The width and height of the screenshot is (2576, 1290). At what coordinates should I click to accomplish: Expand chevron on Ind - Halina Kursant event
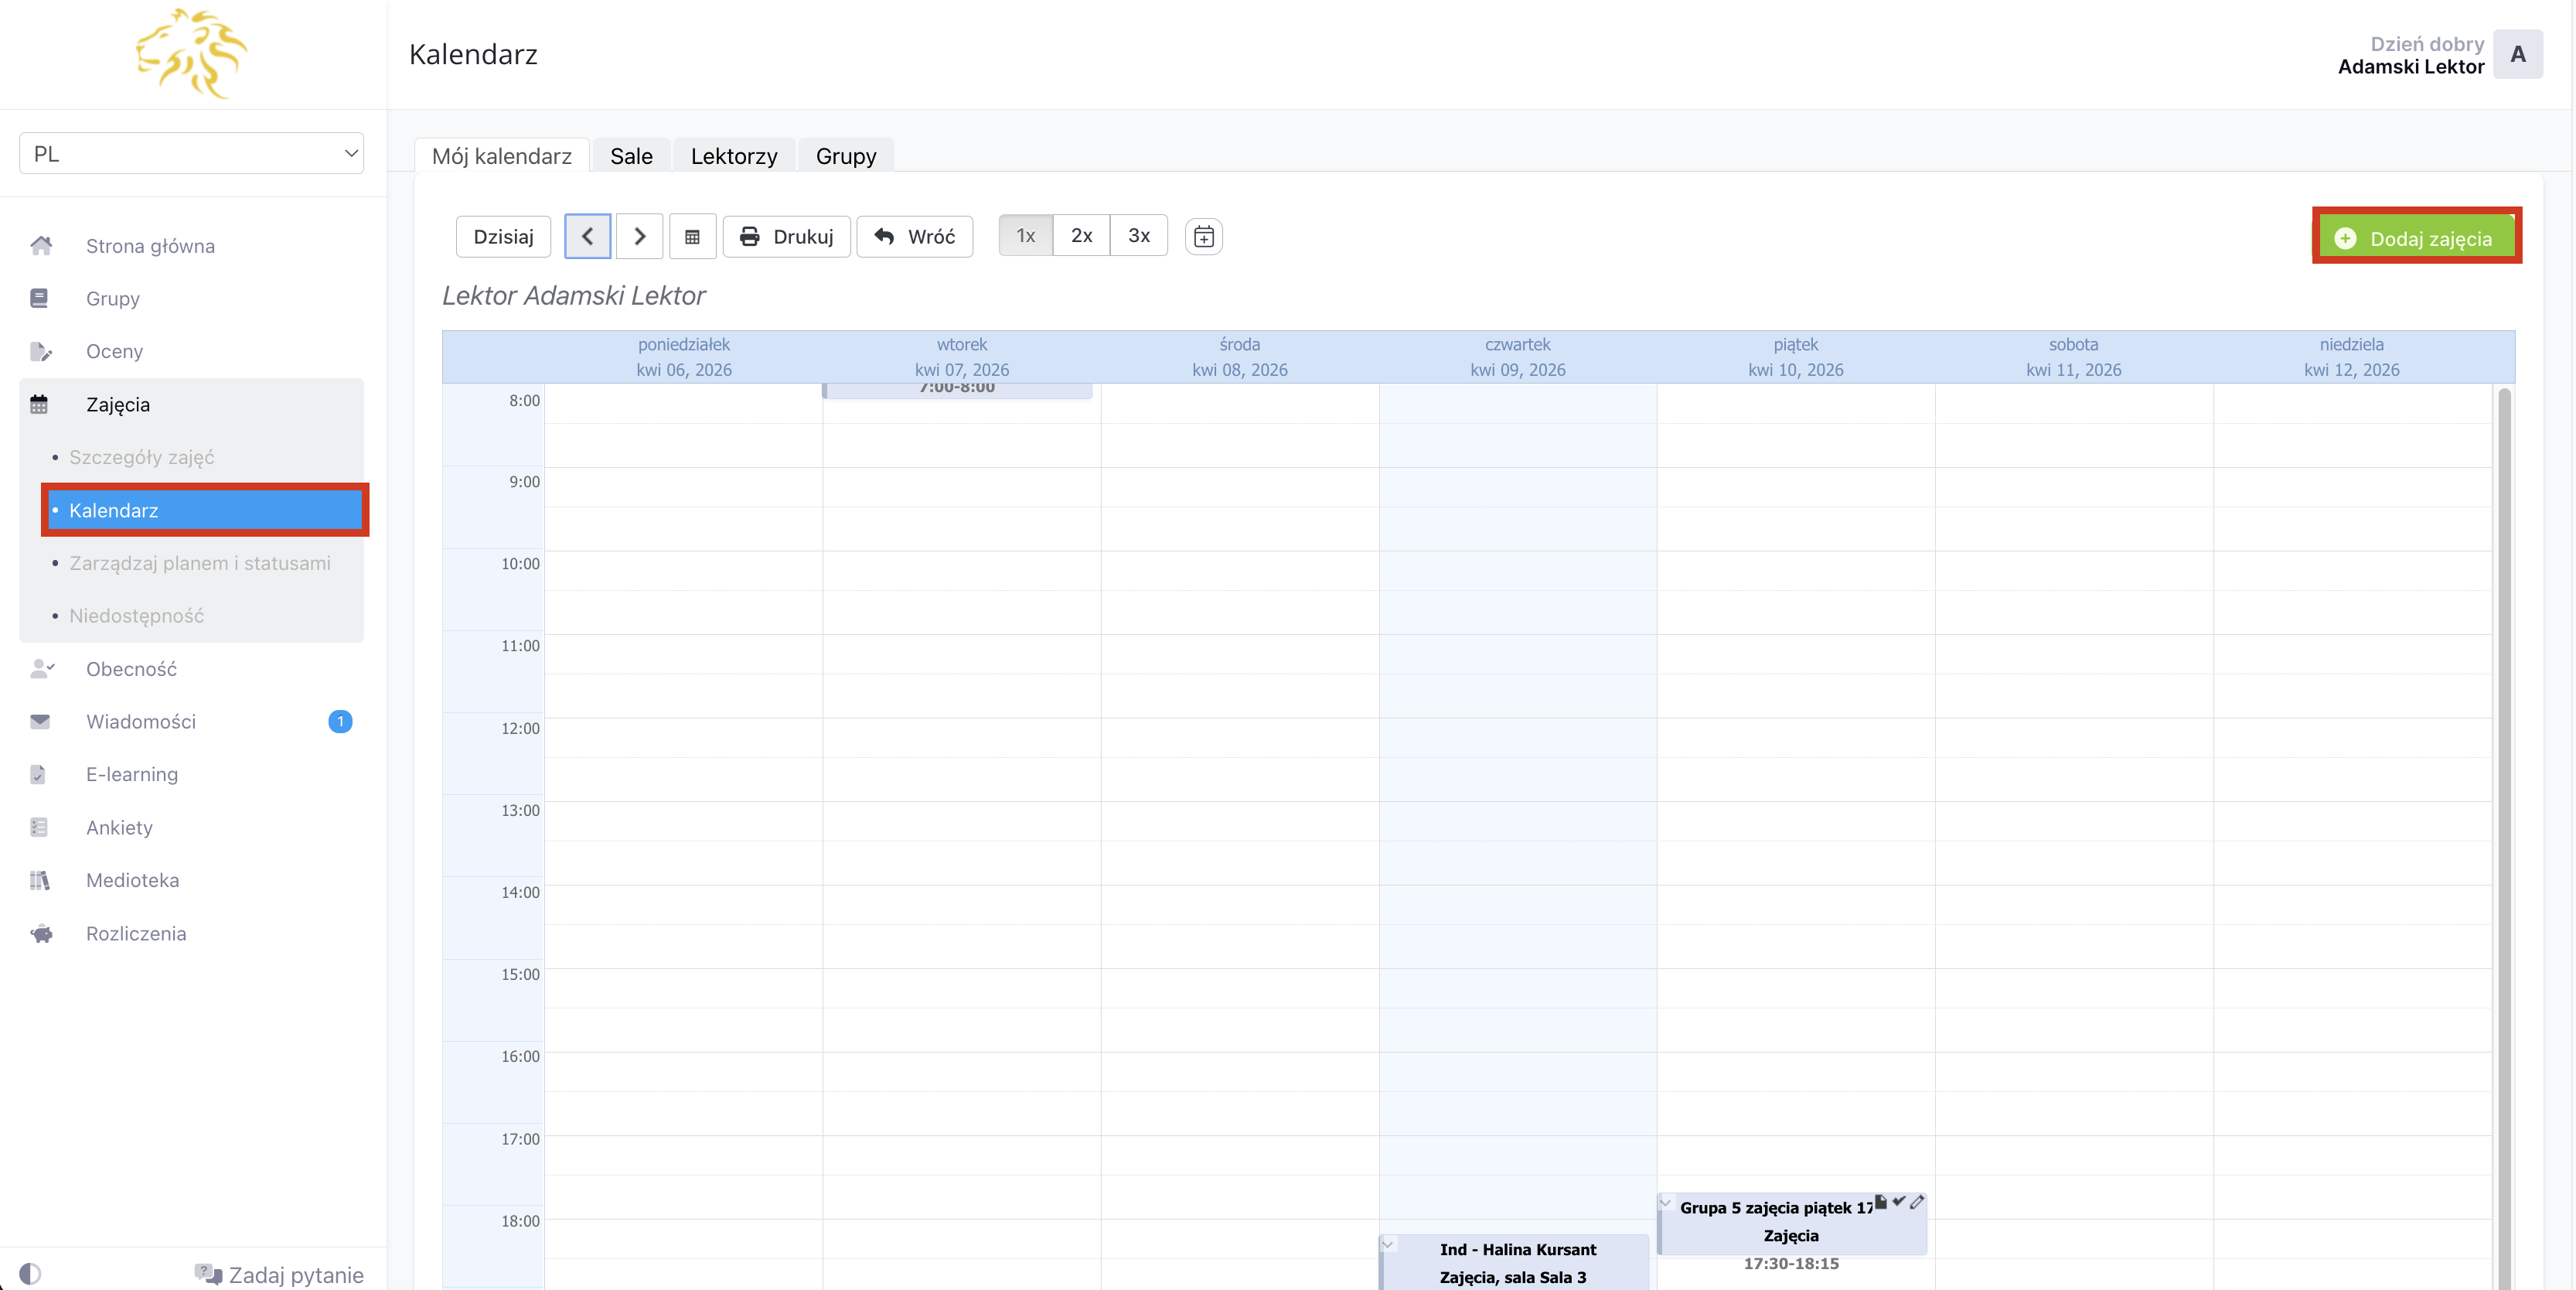1388,1245
